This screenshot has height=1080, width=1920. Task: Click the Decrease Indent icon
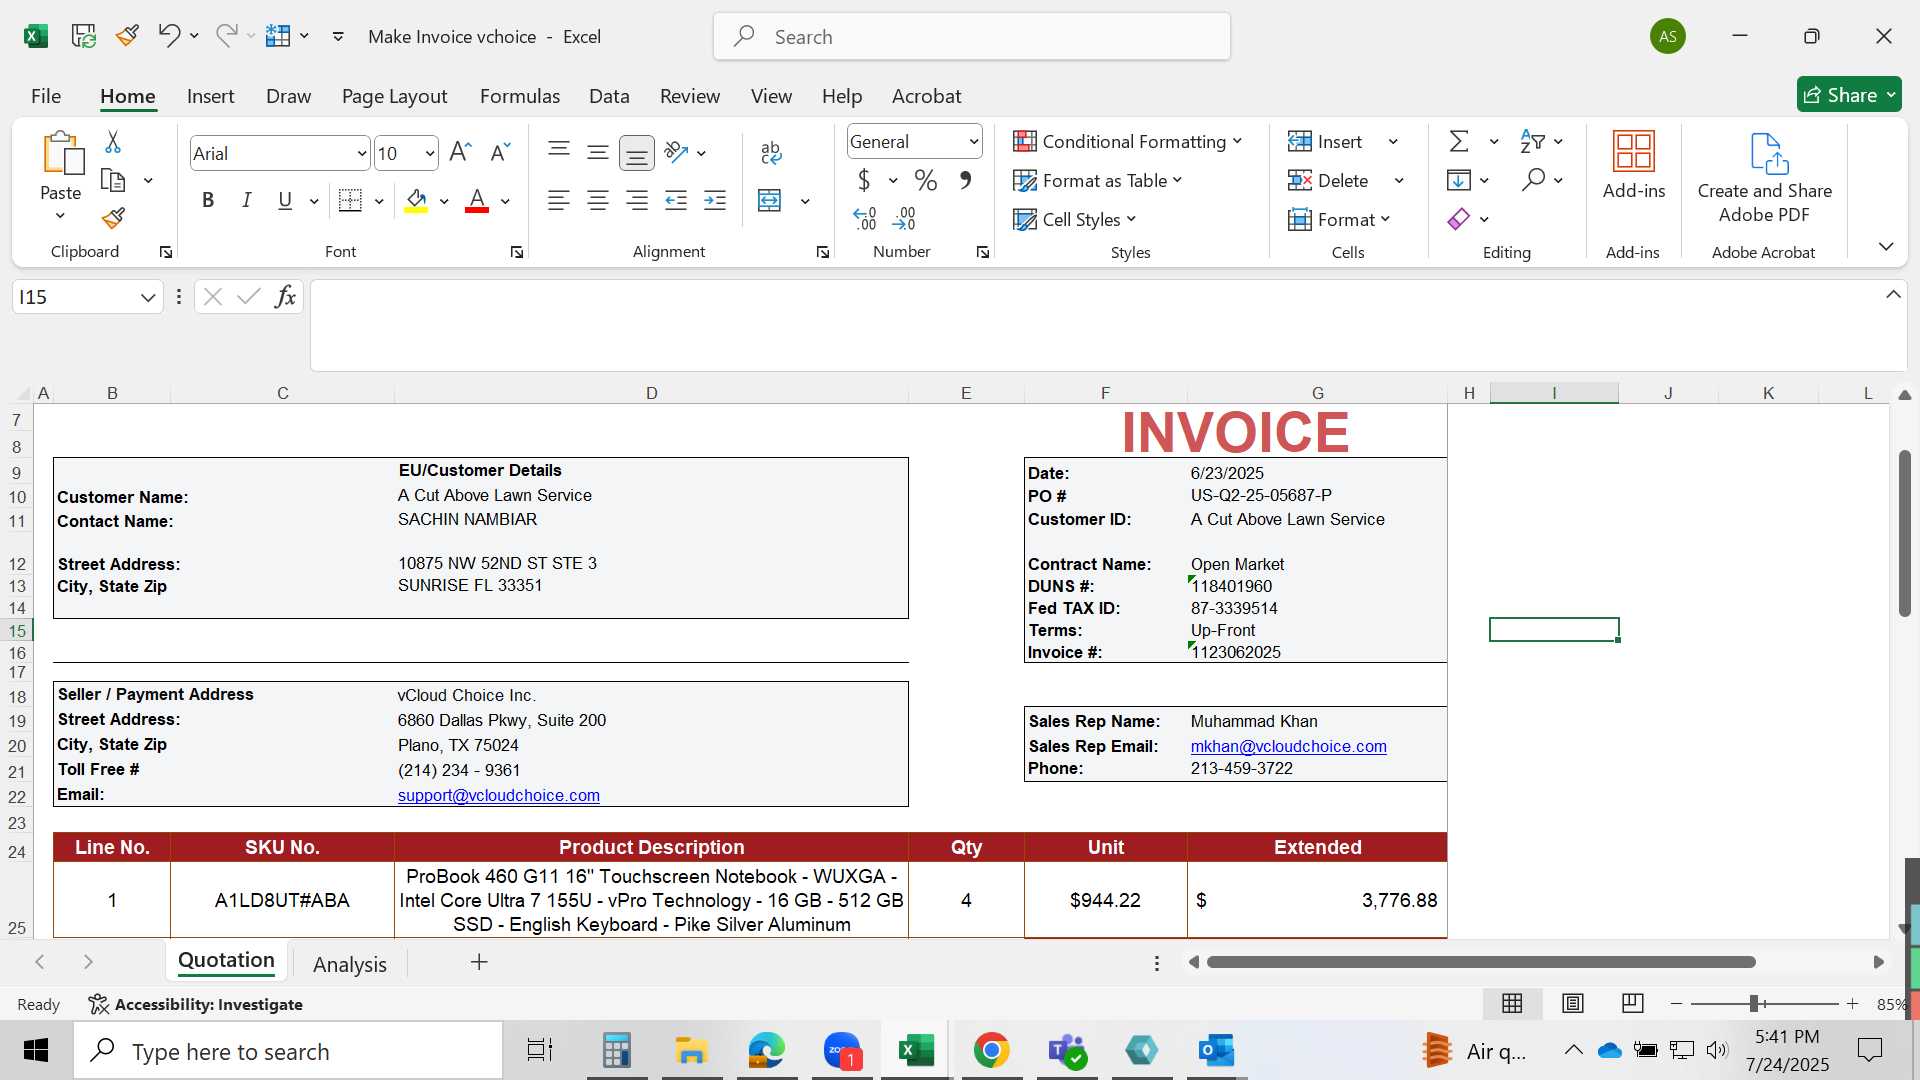pos(676,201)
